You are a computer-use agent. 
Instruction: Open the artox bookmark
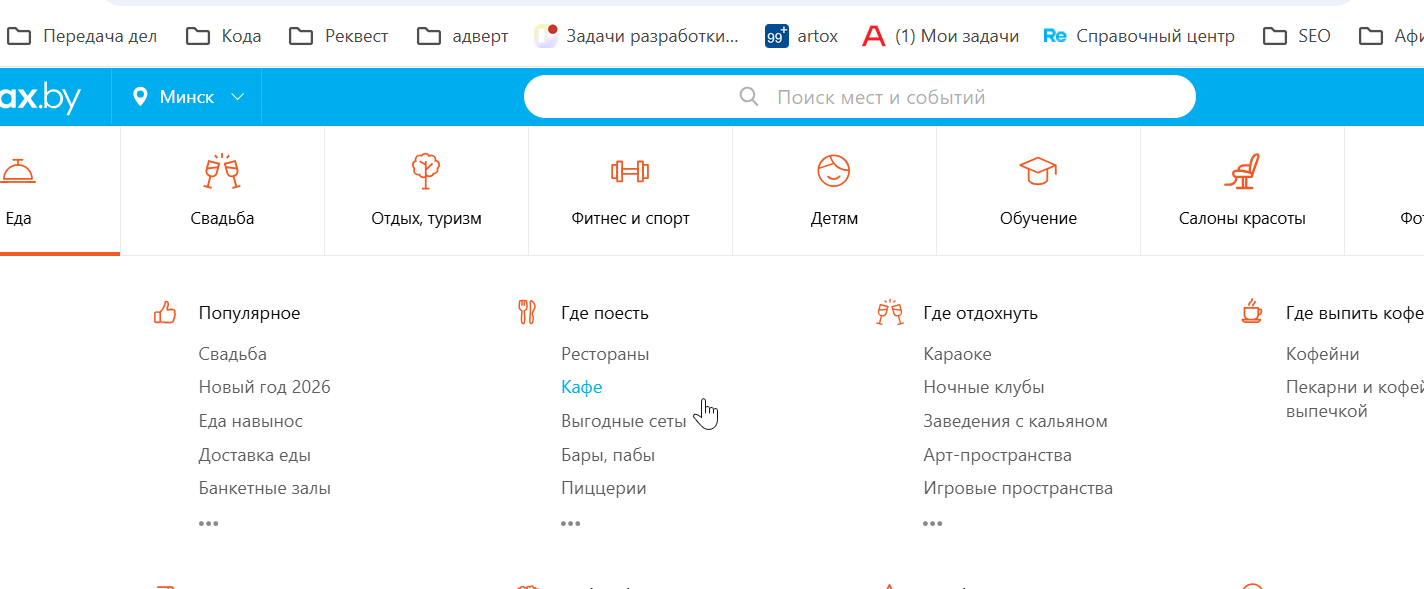[802, 36]
